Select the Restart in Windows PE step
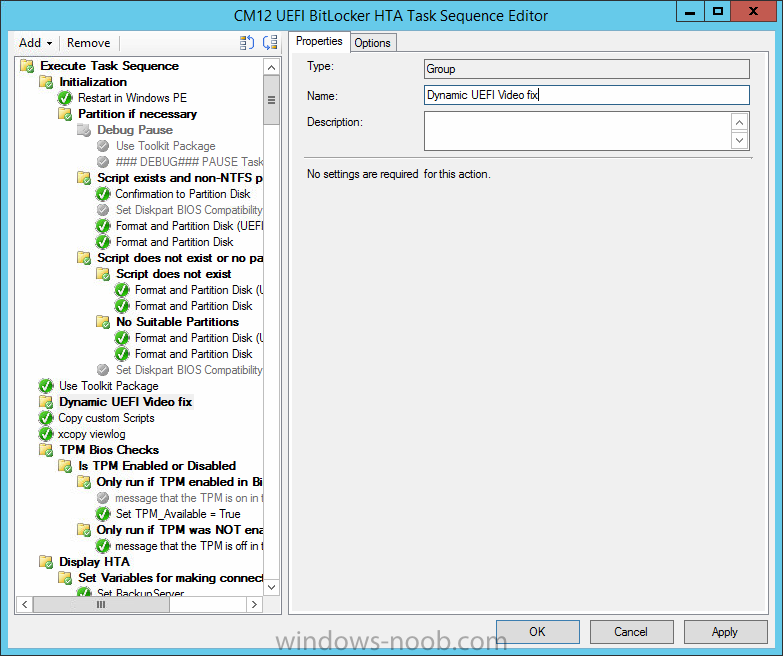Image resolution: width=783 pixels, height=656 pixels. (132, 98)
